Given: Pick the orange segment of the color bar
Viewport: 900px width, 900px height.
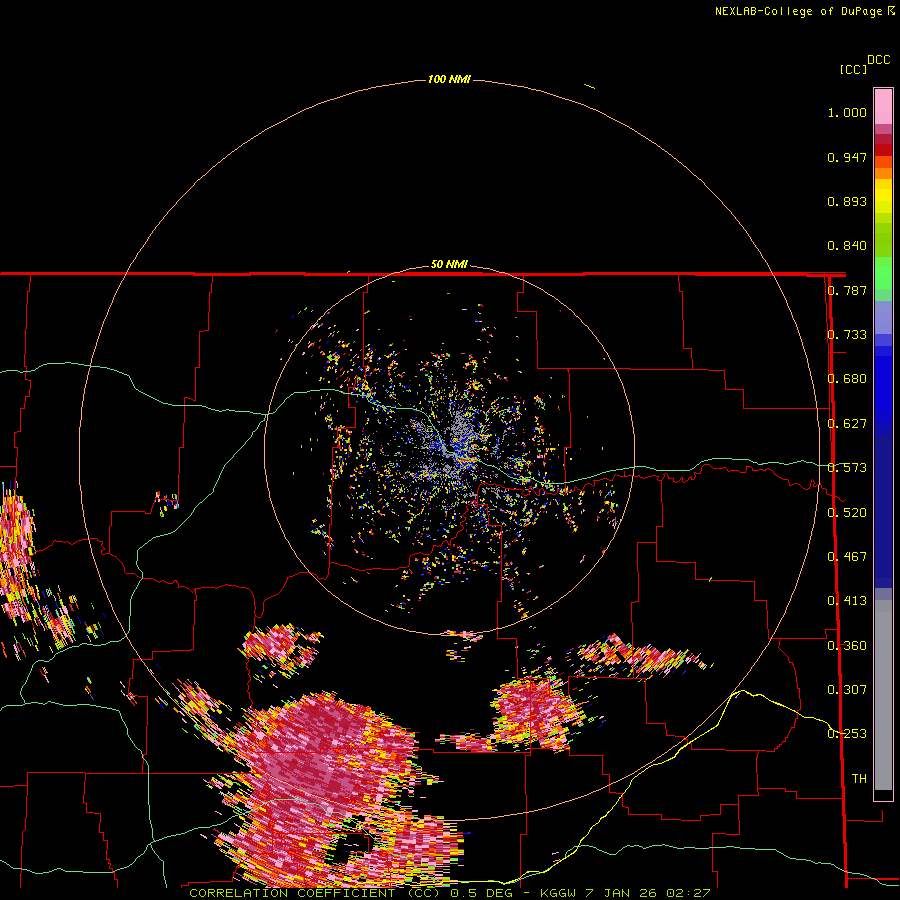Looking at the screenshot, I should tap(883, 173).
